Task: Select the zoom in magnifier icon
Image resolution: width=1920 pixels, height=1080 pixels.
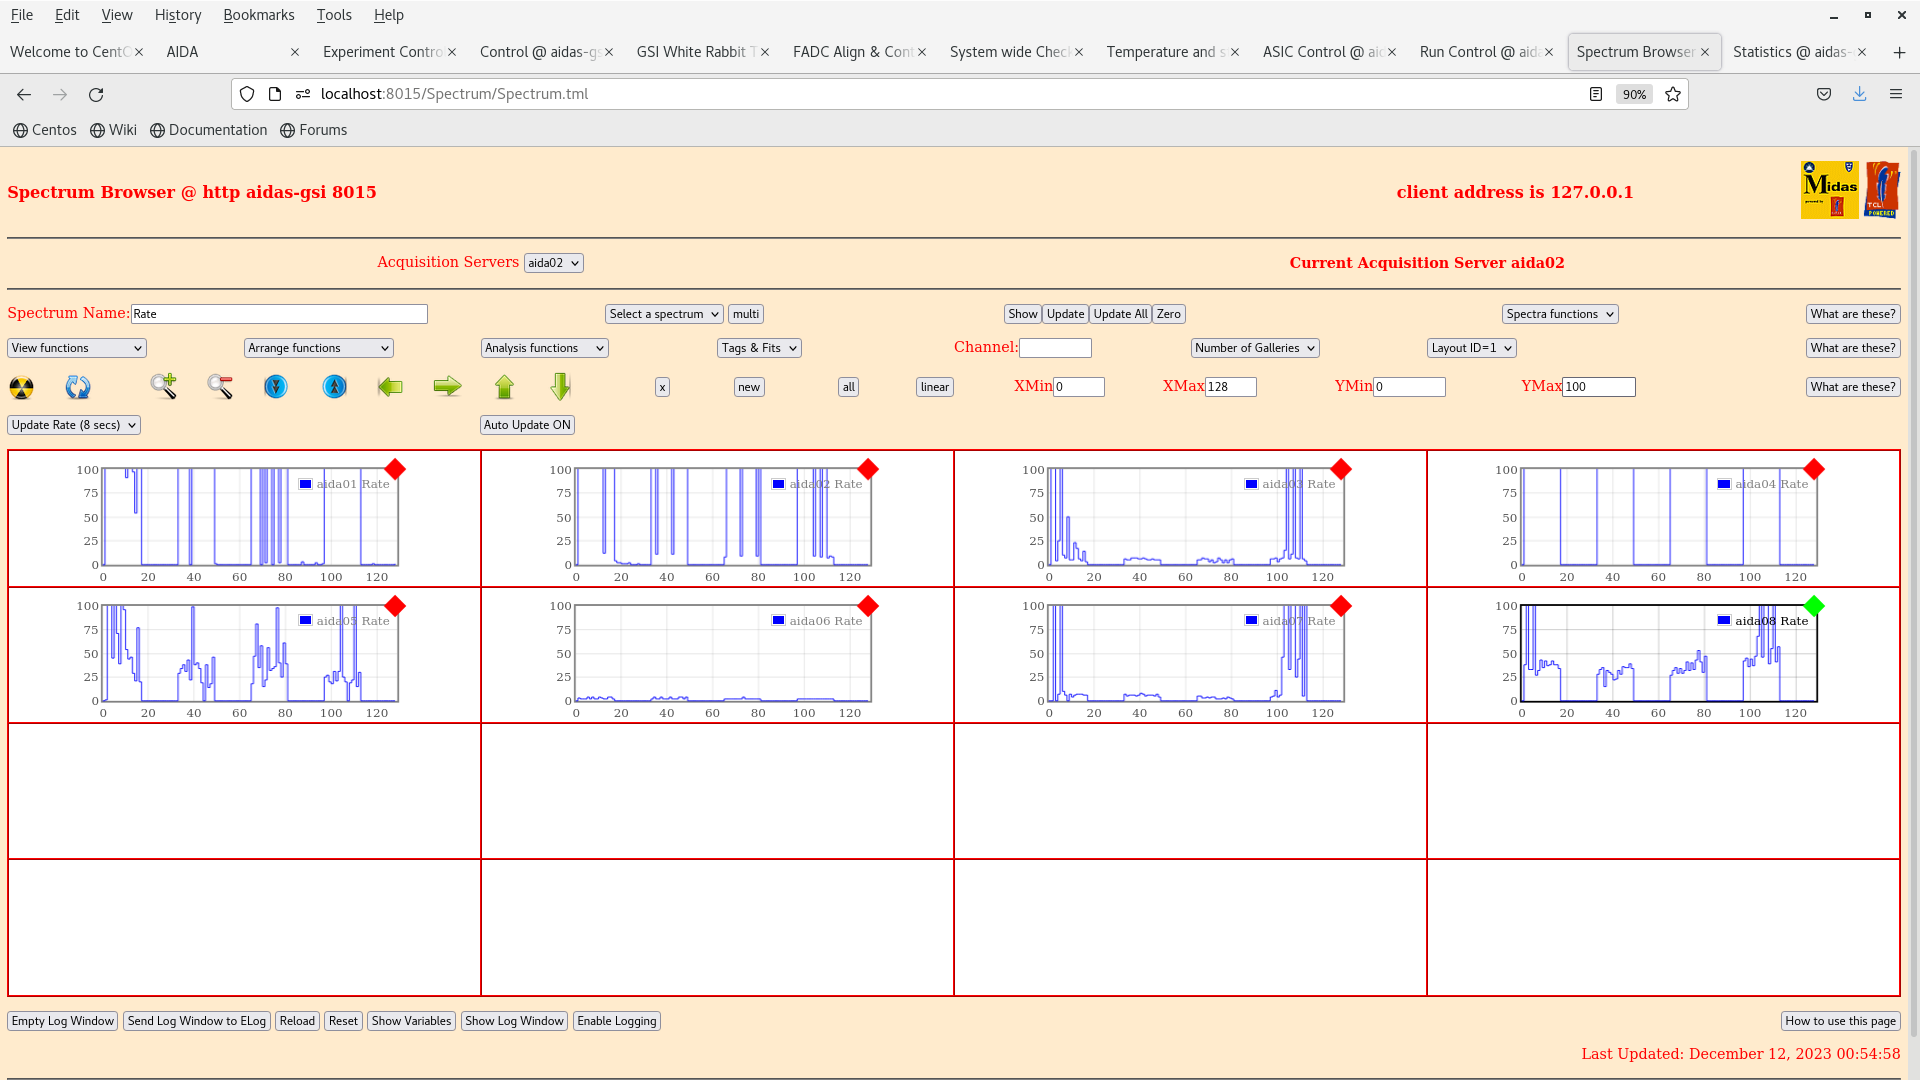Action: (163, 387)
